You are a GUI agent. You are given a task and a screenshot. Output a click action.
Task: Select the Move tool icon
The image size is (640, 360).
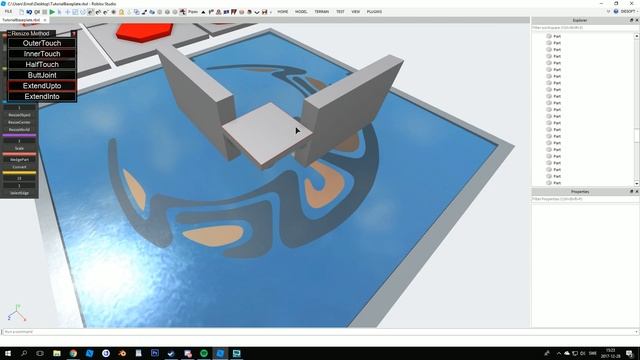[x=68, y=12]
